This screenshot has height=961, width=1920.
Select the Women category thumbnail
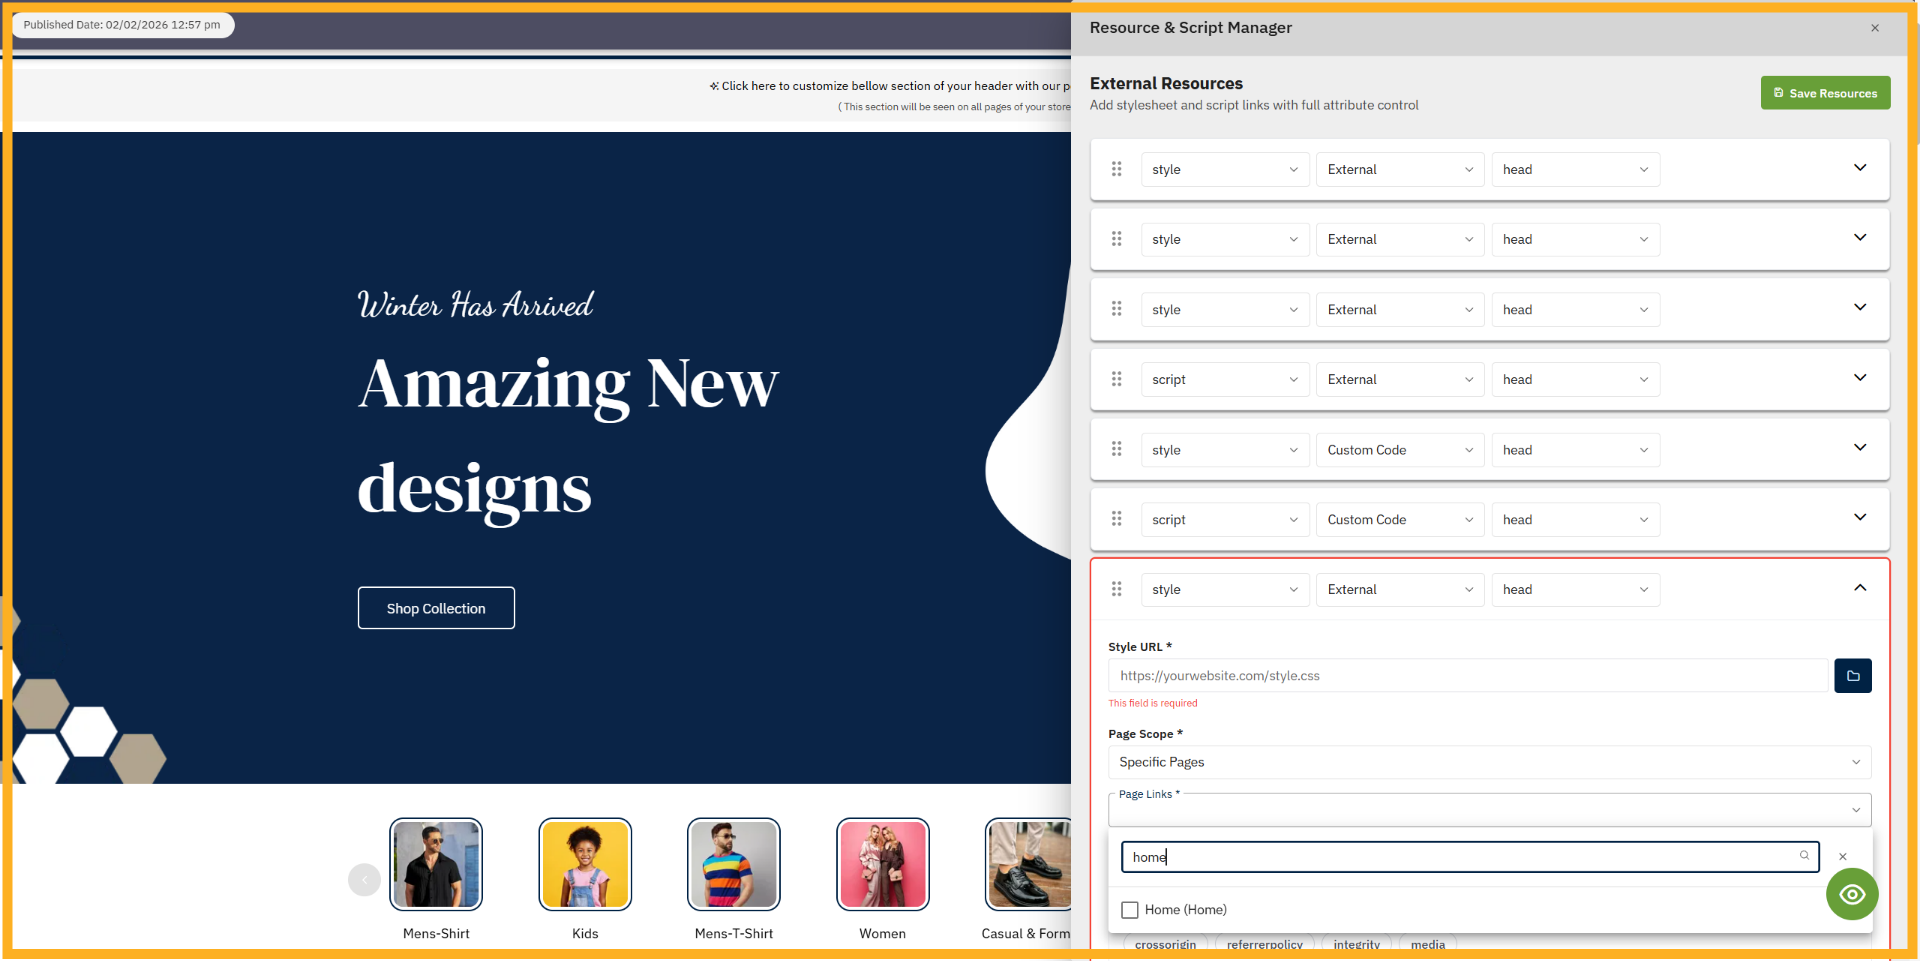point(882,863)
